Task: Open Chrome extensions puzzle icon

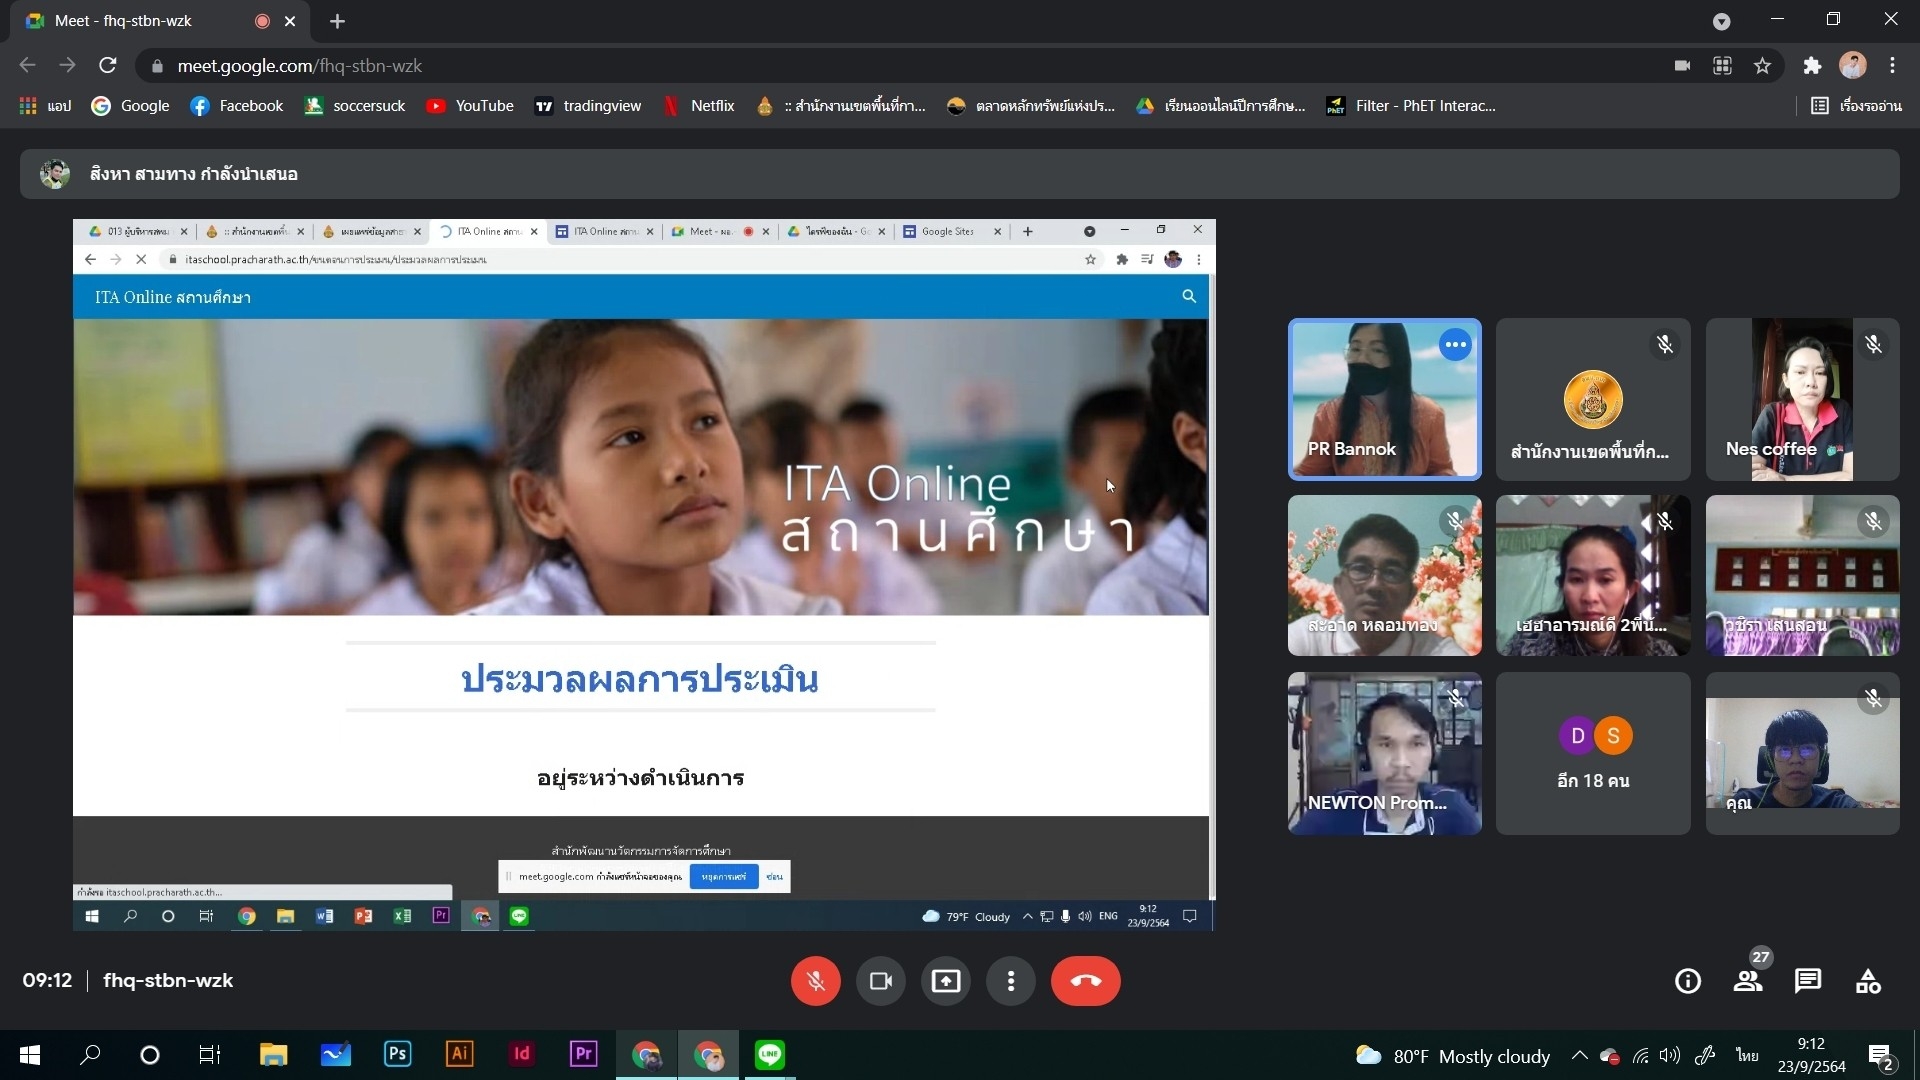Action: click(1812, 66)
